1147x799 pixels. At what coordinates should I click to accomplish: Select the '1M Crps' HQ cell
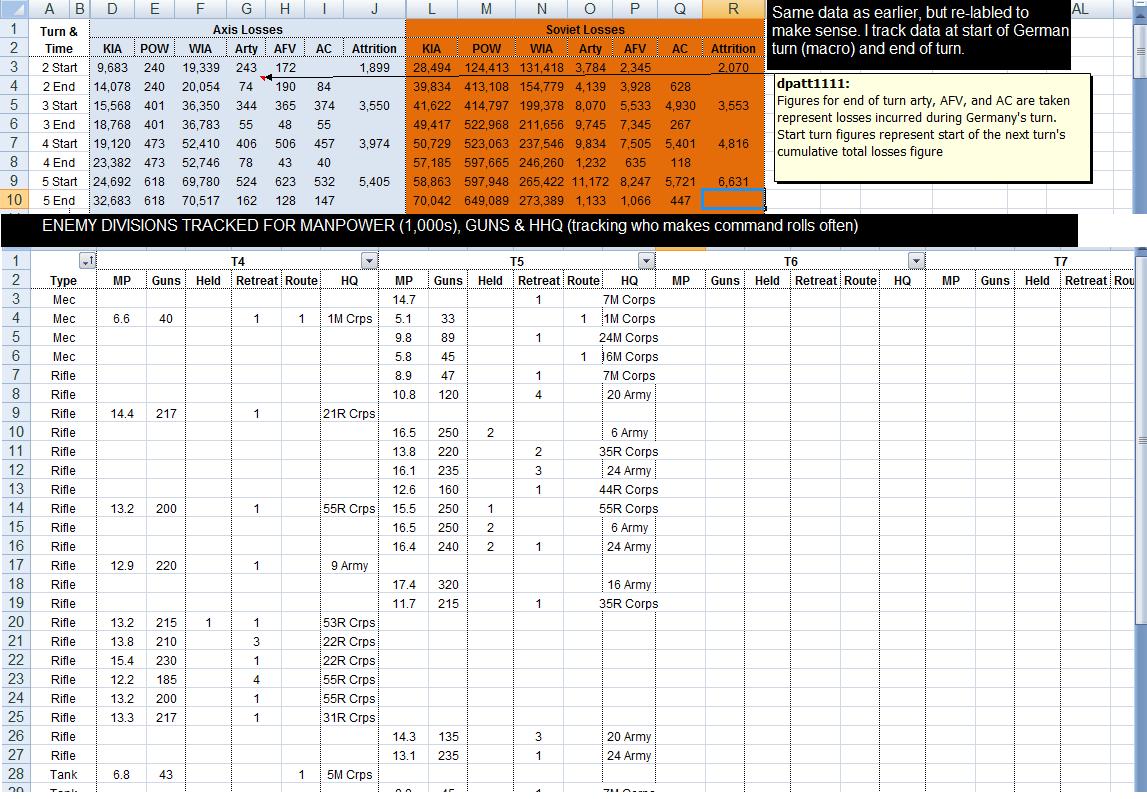pyautogui.click(x=350, y=318)
